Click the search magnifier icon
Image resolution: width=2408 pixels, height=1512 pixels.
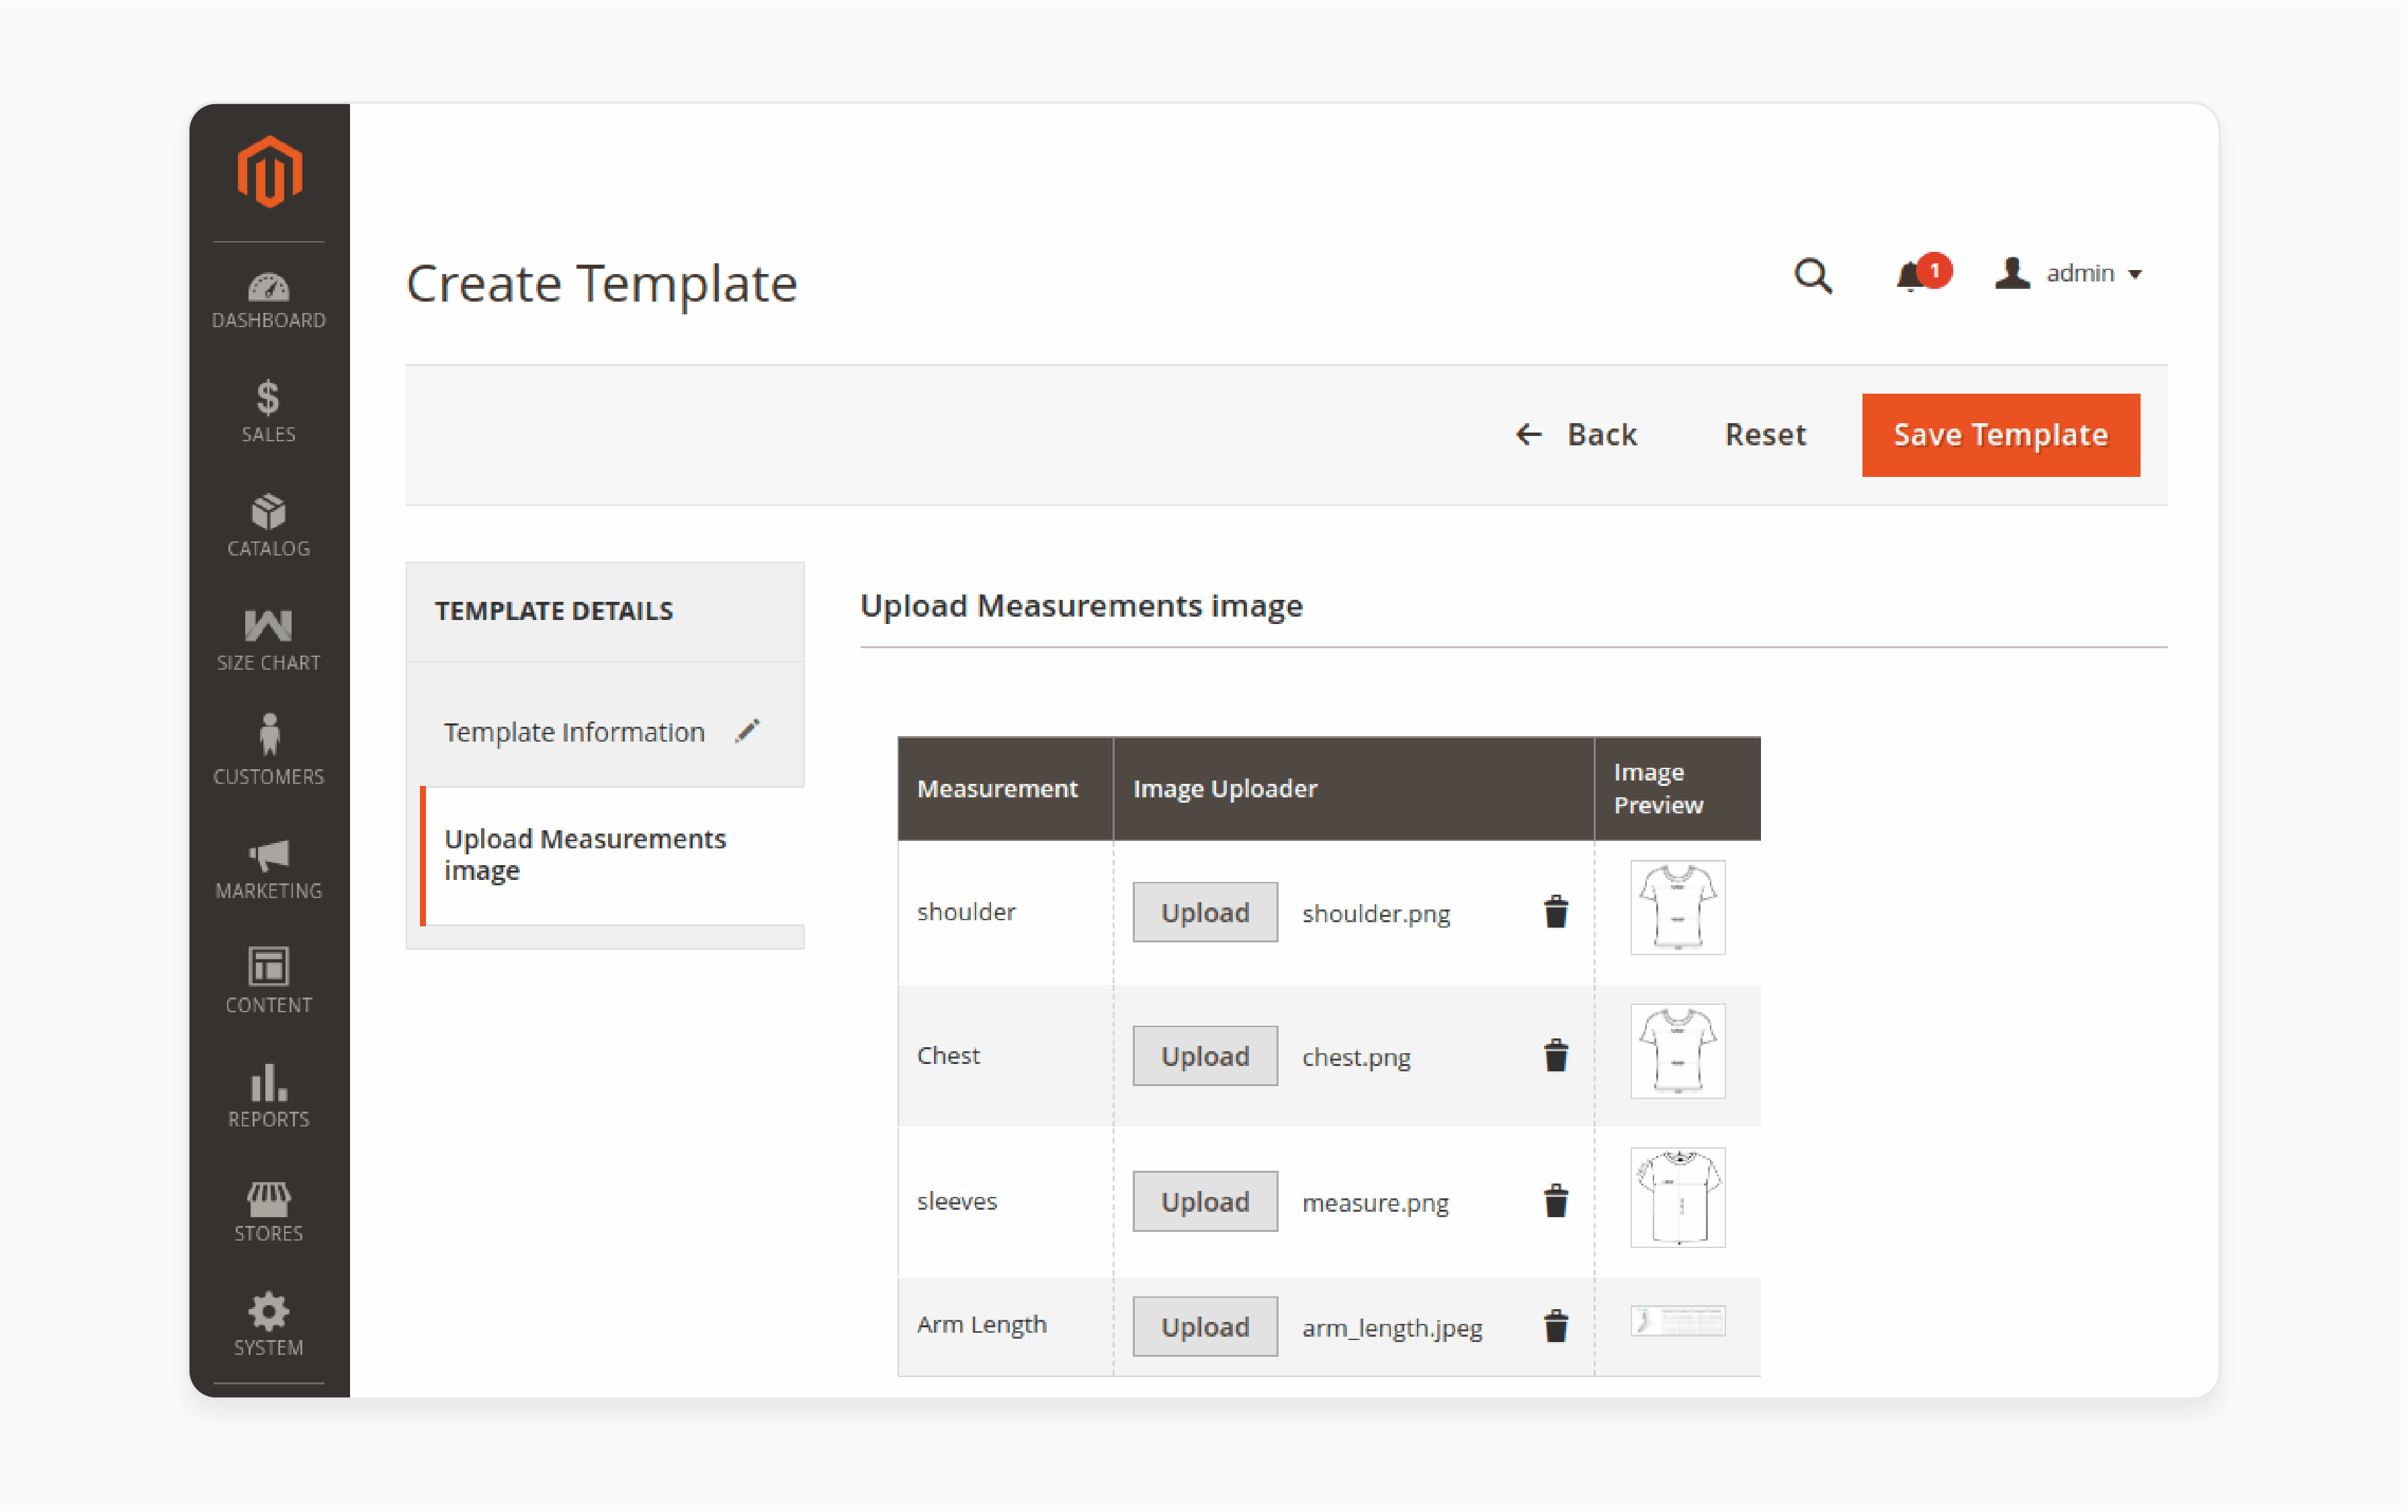point(1813,275)
